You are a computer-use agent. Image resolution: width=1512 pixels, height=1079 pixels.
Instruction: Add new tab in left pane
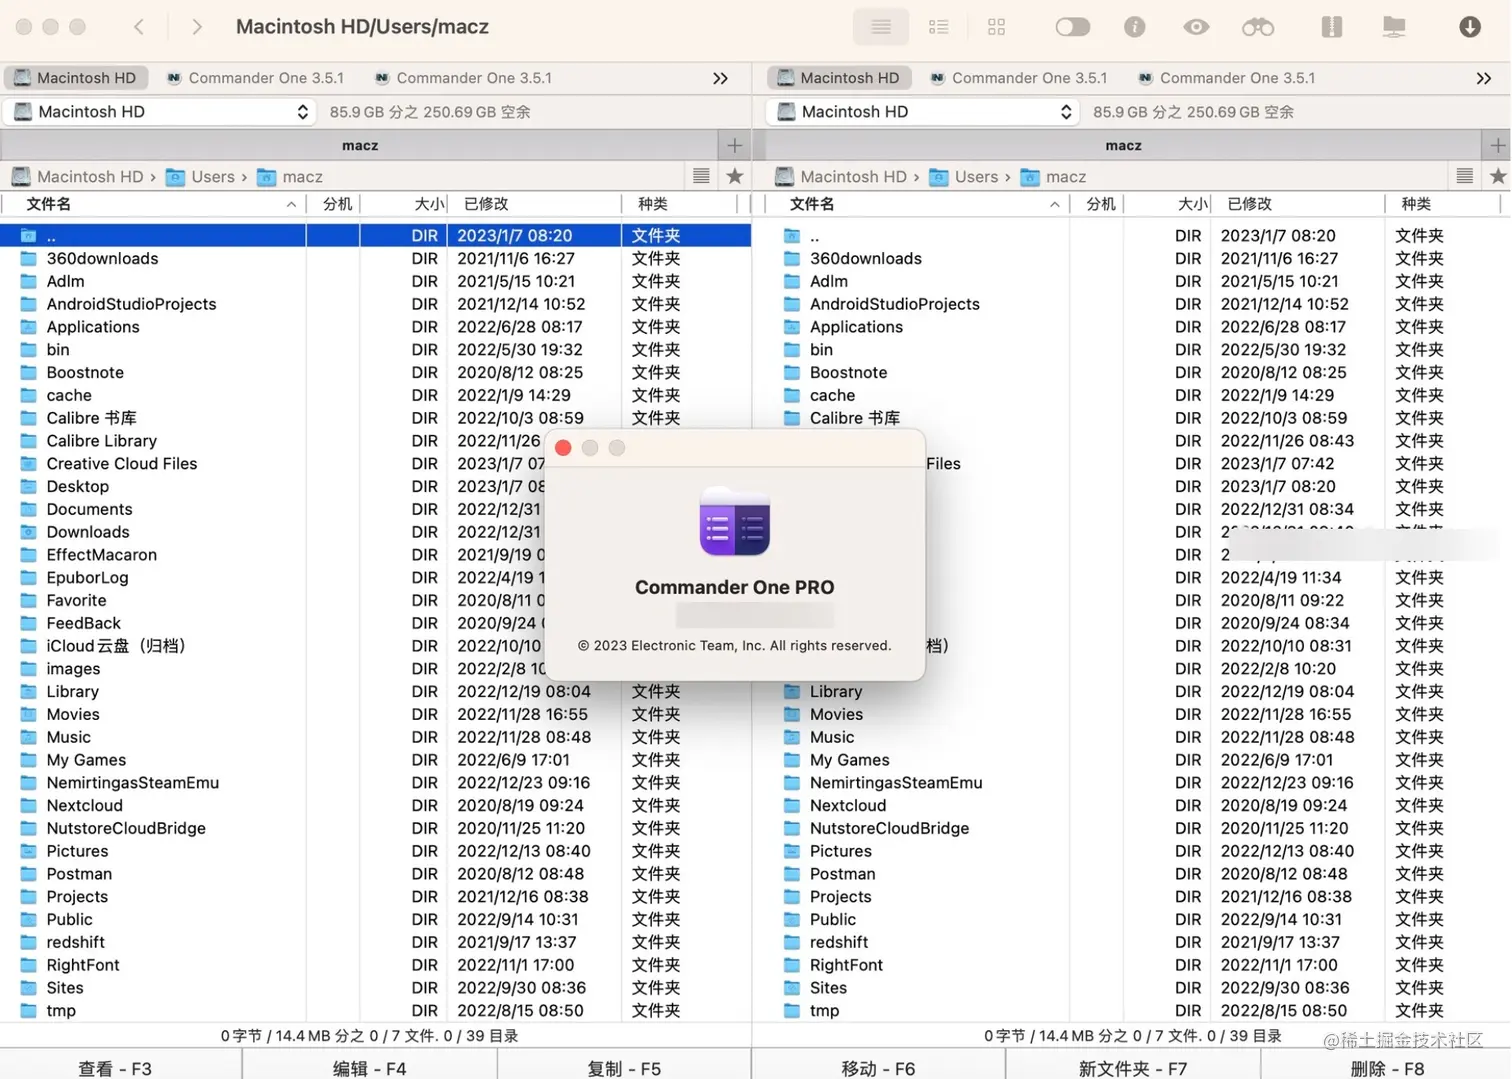tap(735, 145)
